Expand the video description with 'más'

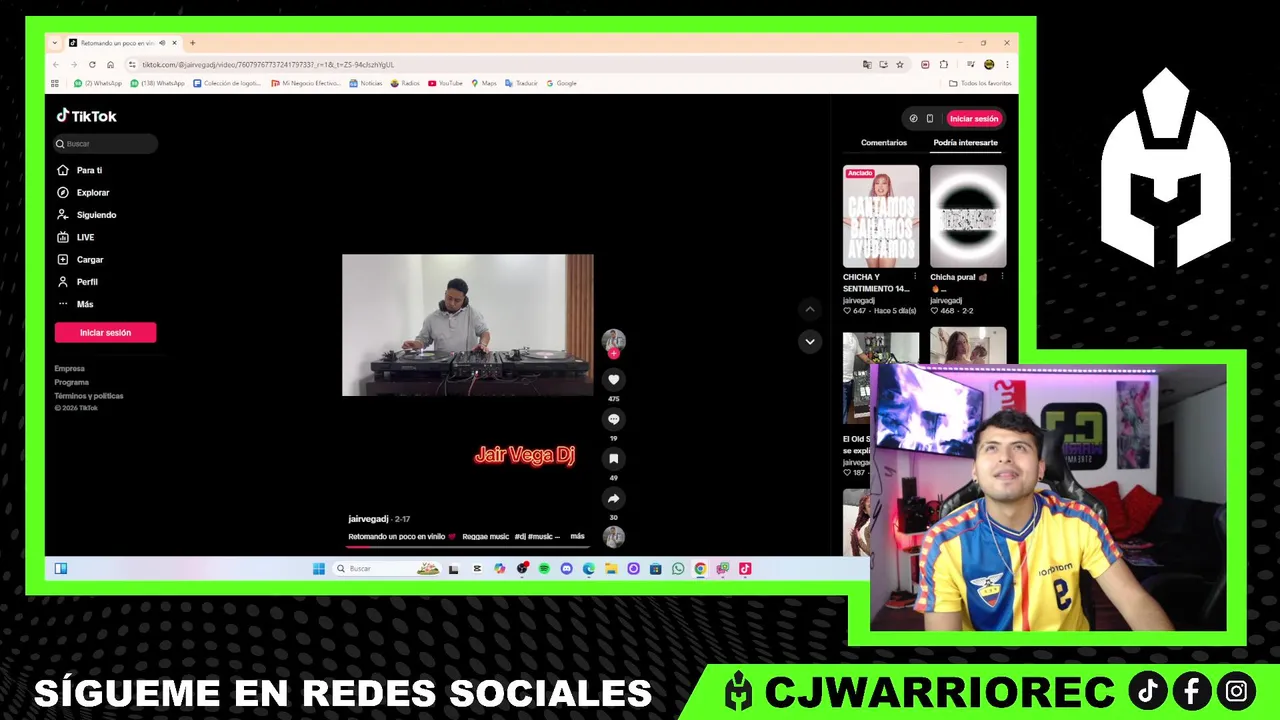[x=577, y=536]
